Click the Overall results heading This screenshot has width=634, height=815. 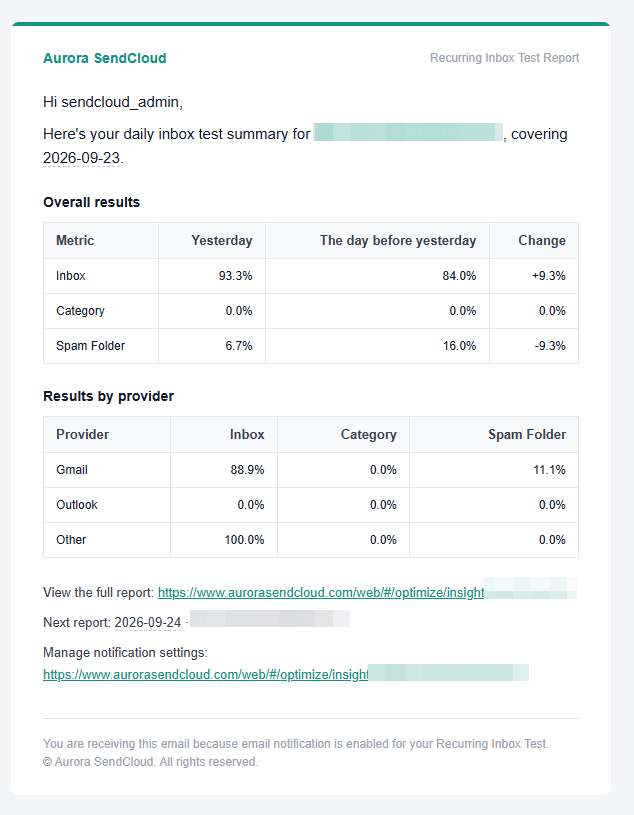click(91, 202)
